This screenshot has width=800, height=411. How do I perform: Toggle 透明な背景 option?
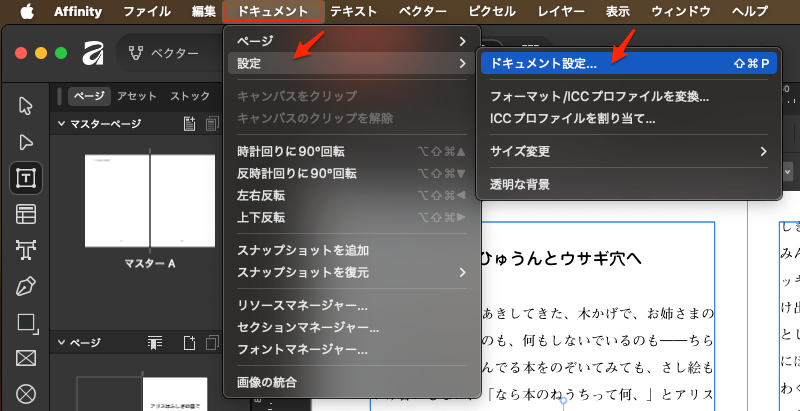pos(520,184)
